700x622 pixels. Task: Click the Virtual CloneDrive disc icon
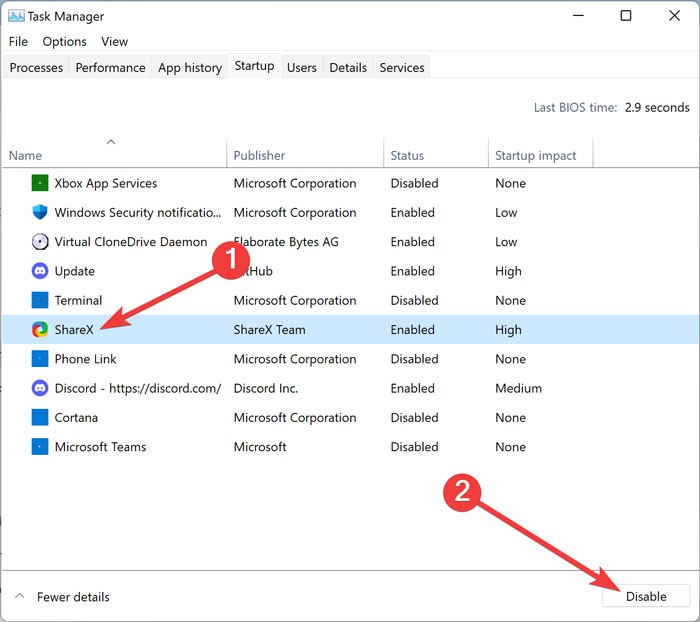pos(40,242)
